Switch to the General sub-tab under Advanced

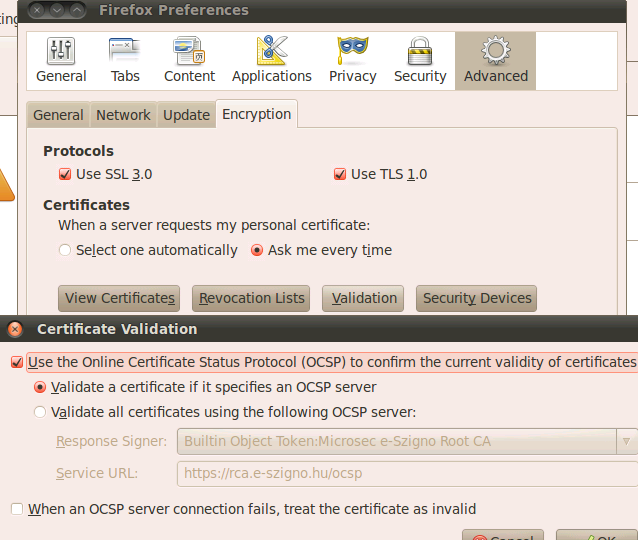(x=58, y=115)
